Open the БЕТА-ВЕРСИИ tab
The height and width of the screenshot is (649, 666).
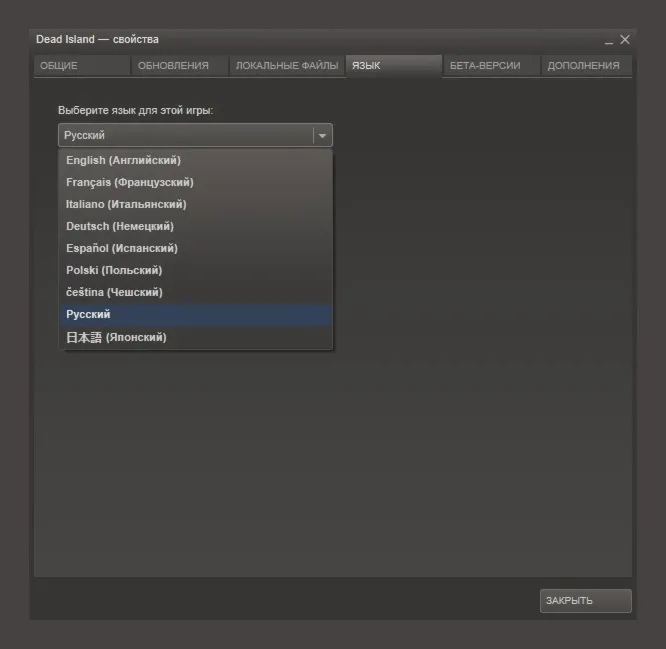point(491,66)
